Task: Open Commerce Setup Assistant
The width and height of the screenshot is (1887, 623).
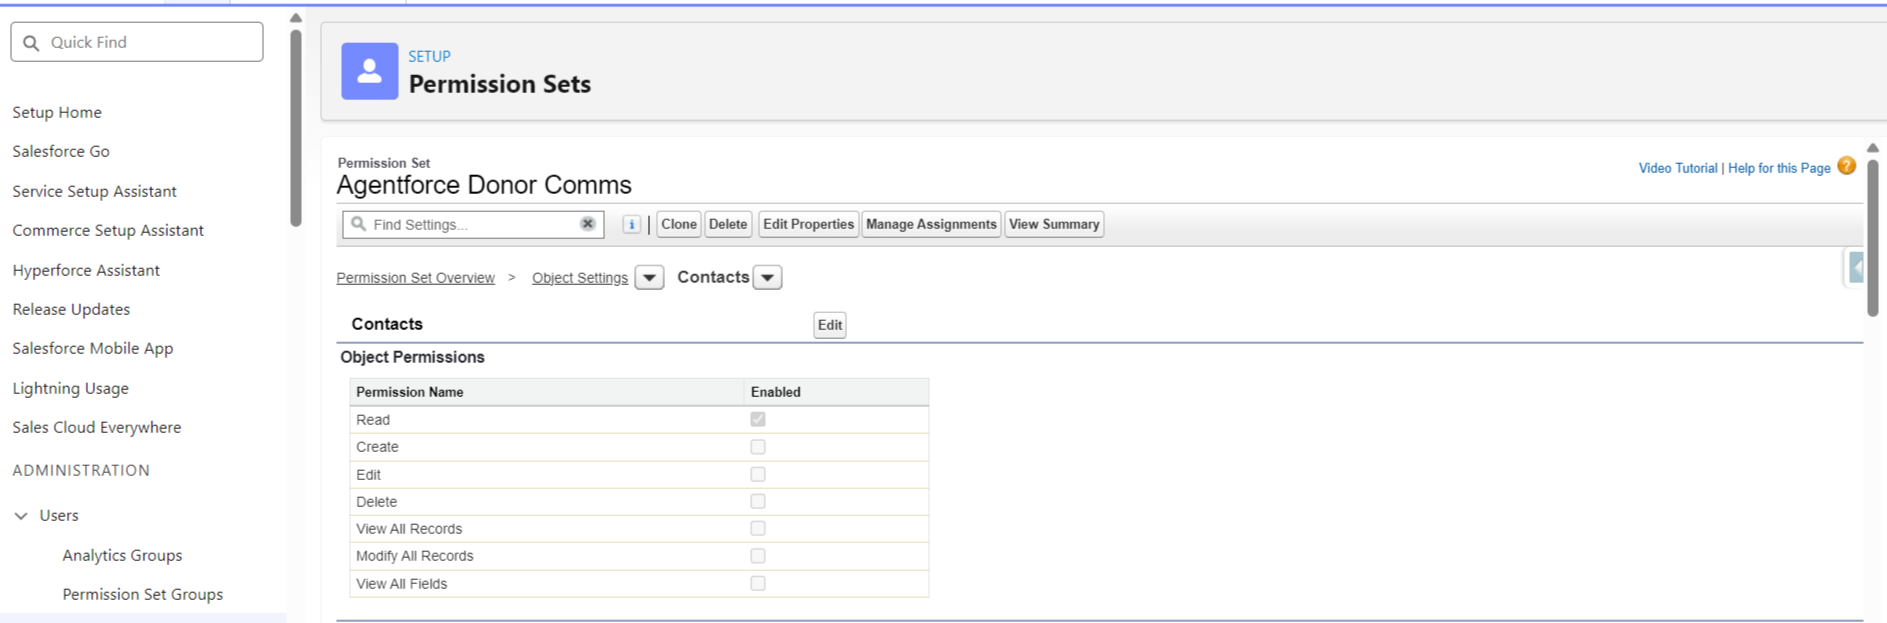Action: (108, 230)
